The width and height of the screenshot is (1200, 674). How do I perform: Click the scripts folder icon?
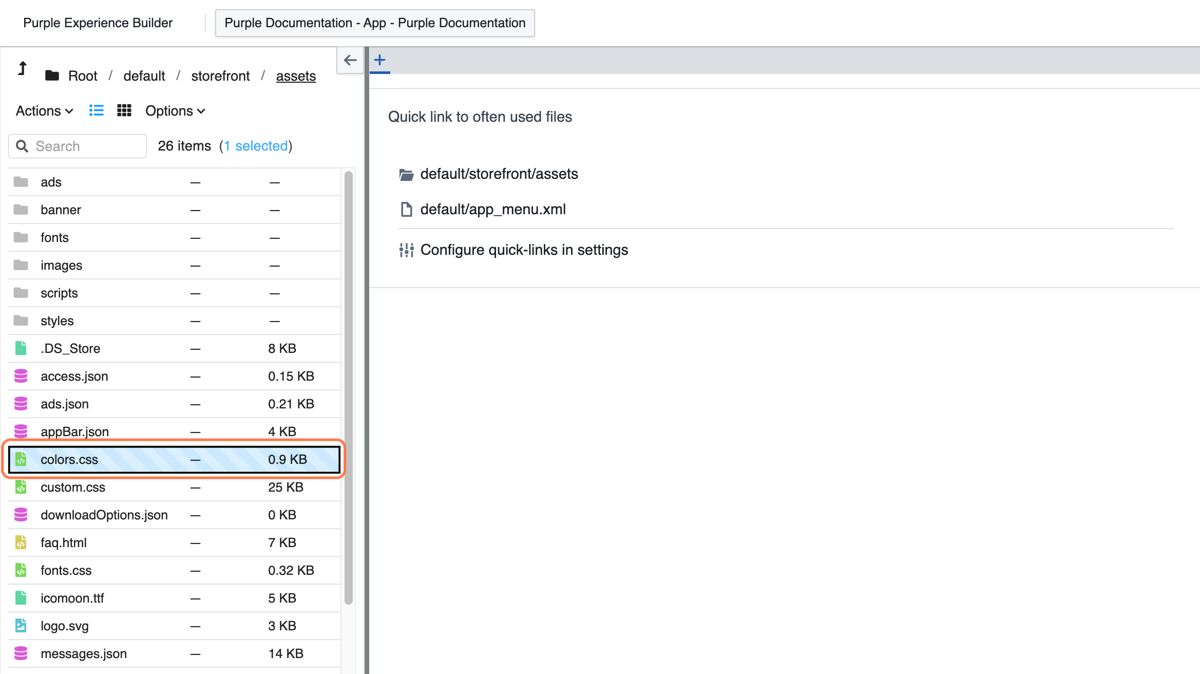point(21,293)
